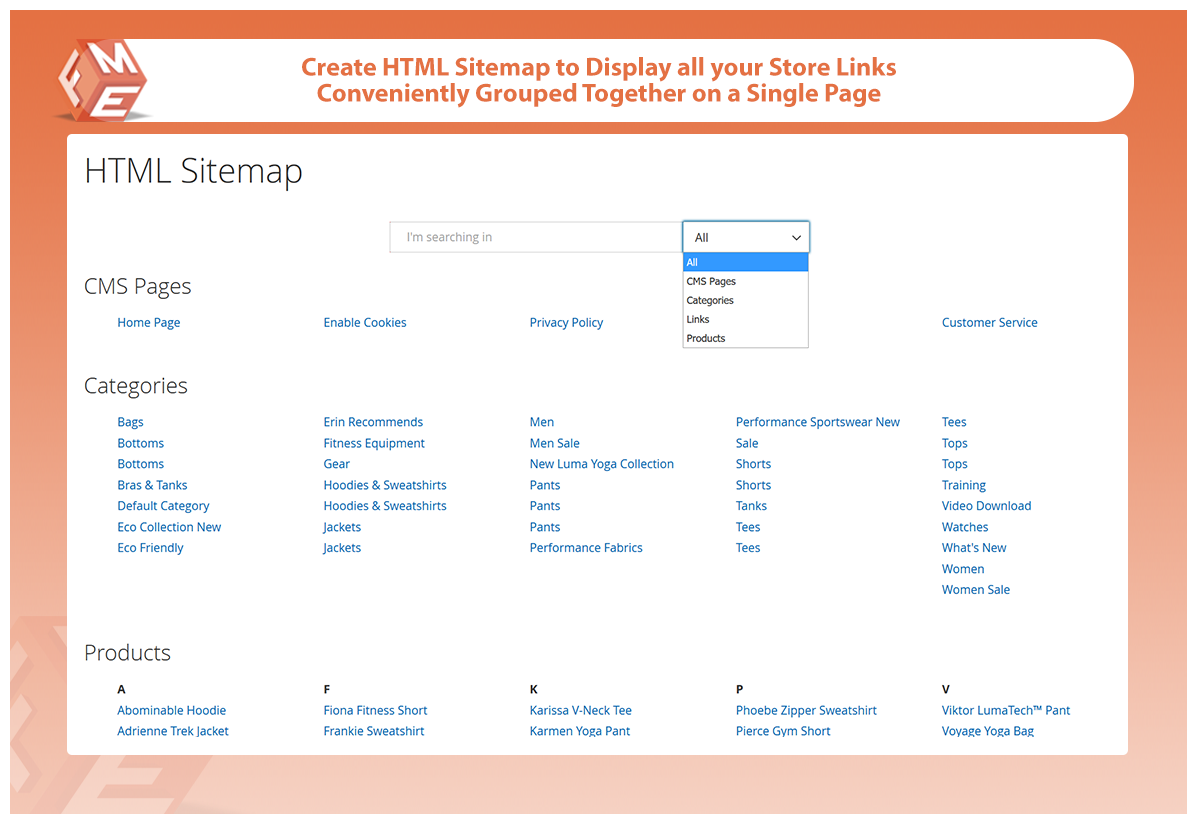This screenshot has width=1197, height=824.
Task: Open the search category dropdown showing All
Action: pos(746,238)
